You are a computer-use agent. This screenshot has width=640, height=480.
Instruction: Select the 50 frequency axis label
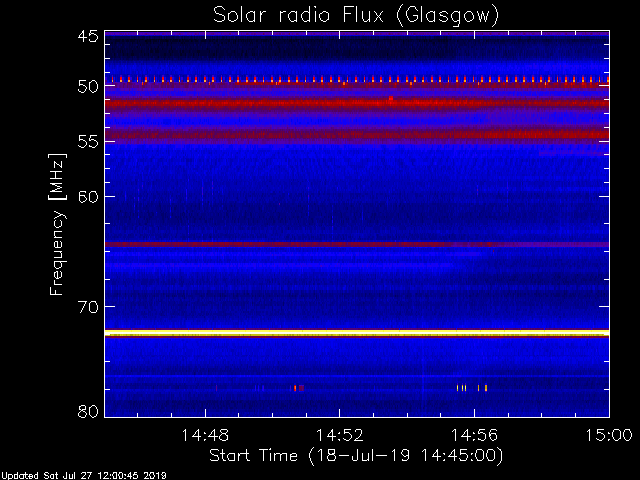pyautogui.click(x=88, y=86)
